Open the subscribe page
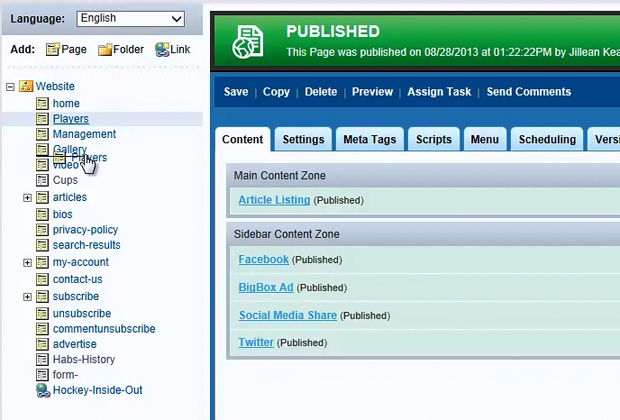The image size is (620, 420). [76, 297]
